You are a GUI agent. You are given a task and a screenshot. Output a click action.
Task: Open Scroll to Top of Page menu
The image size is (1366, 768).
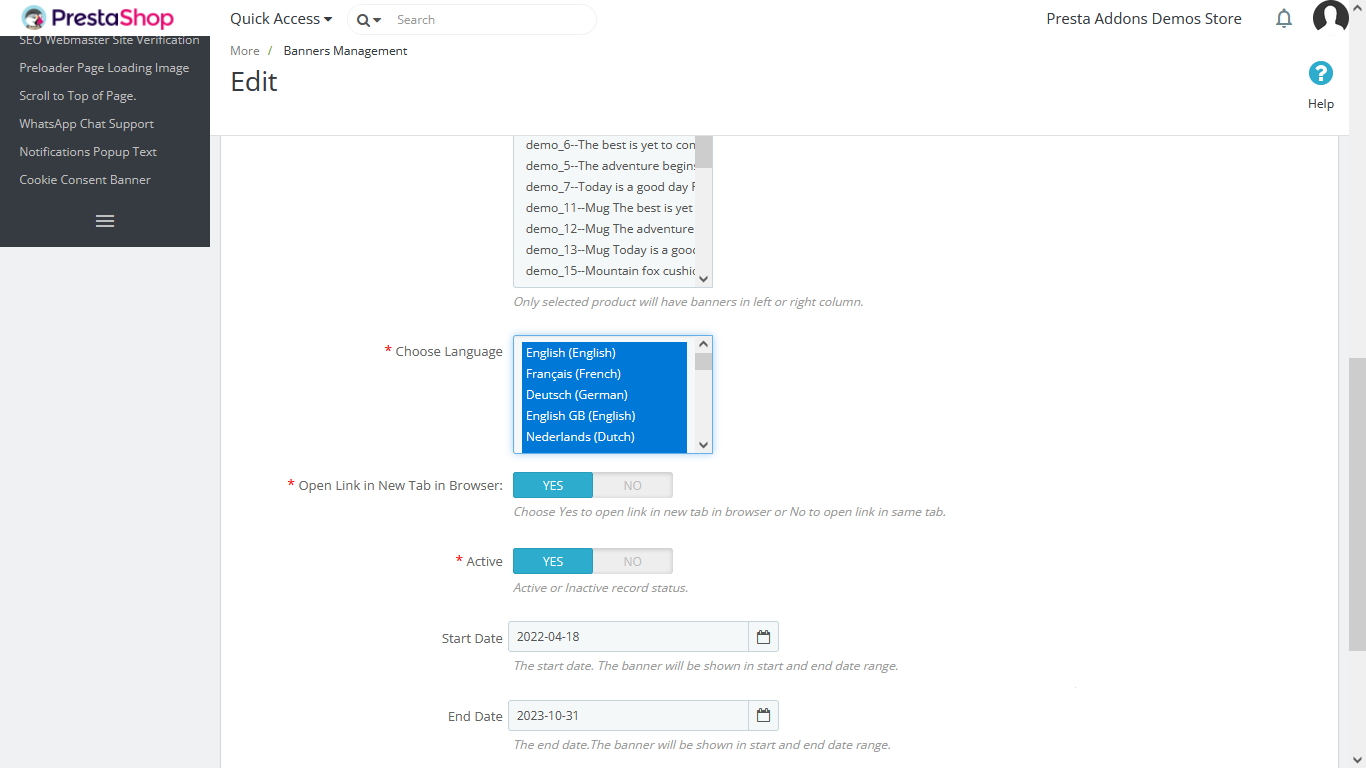(x=78, y=96)
